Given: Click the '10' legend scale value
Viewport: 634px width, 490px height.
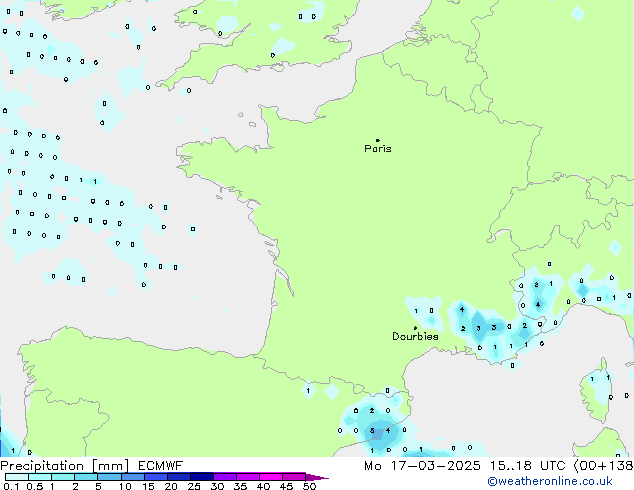Looking at the screenshot, I should point(125,486).
